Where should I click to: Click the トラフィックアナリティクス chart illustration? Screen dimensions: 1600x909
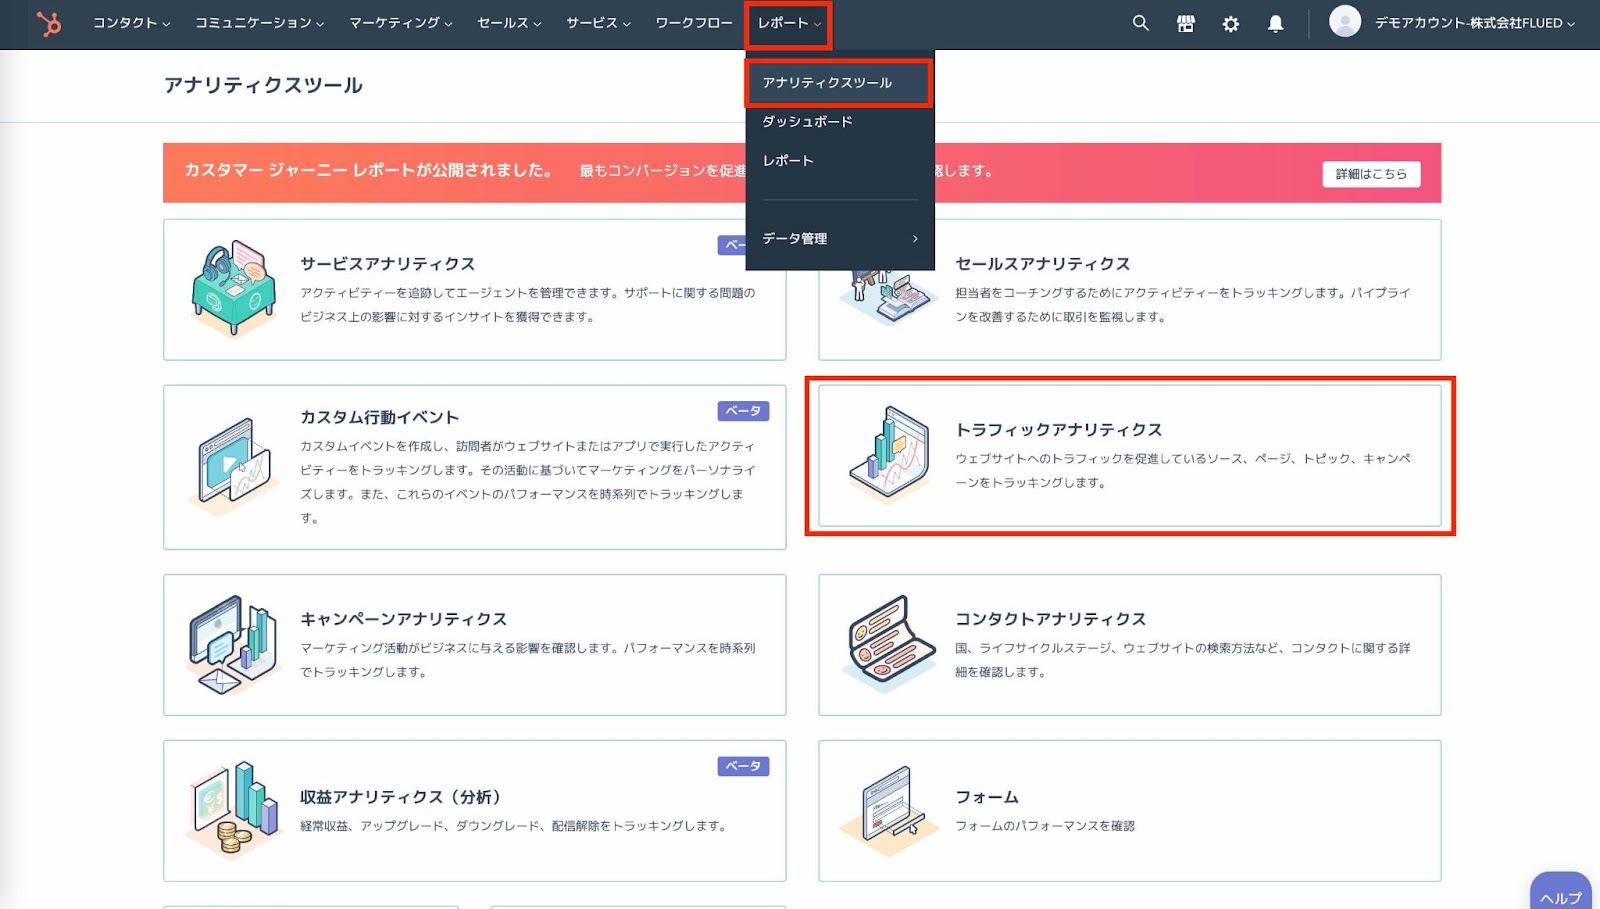[889, 453]
